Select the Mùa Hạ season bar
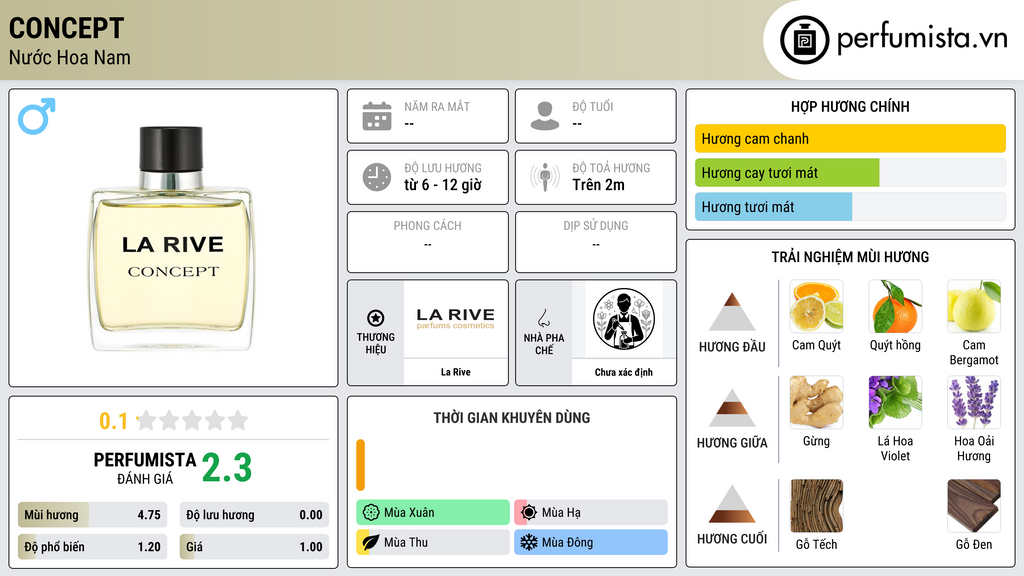Image resolution: width=1024 pixels, height=576 pixels. pyautogui.click(x=591, y=513)
